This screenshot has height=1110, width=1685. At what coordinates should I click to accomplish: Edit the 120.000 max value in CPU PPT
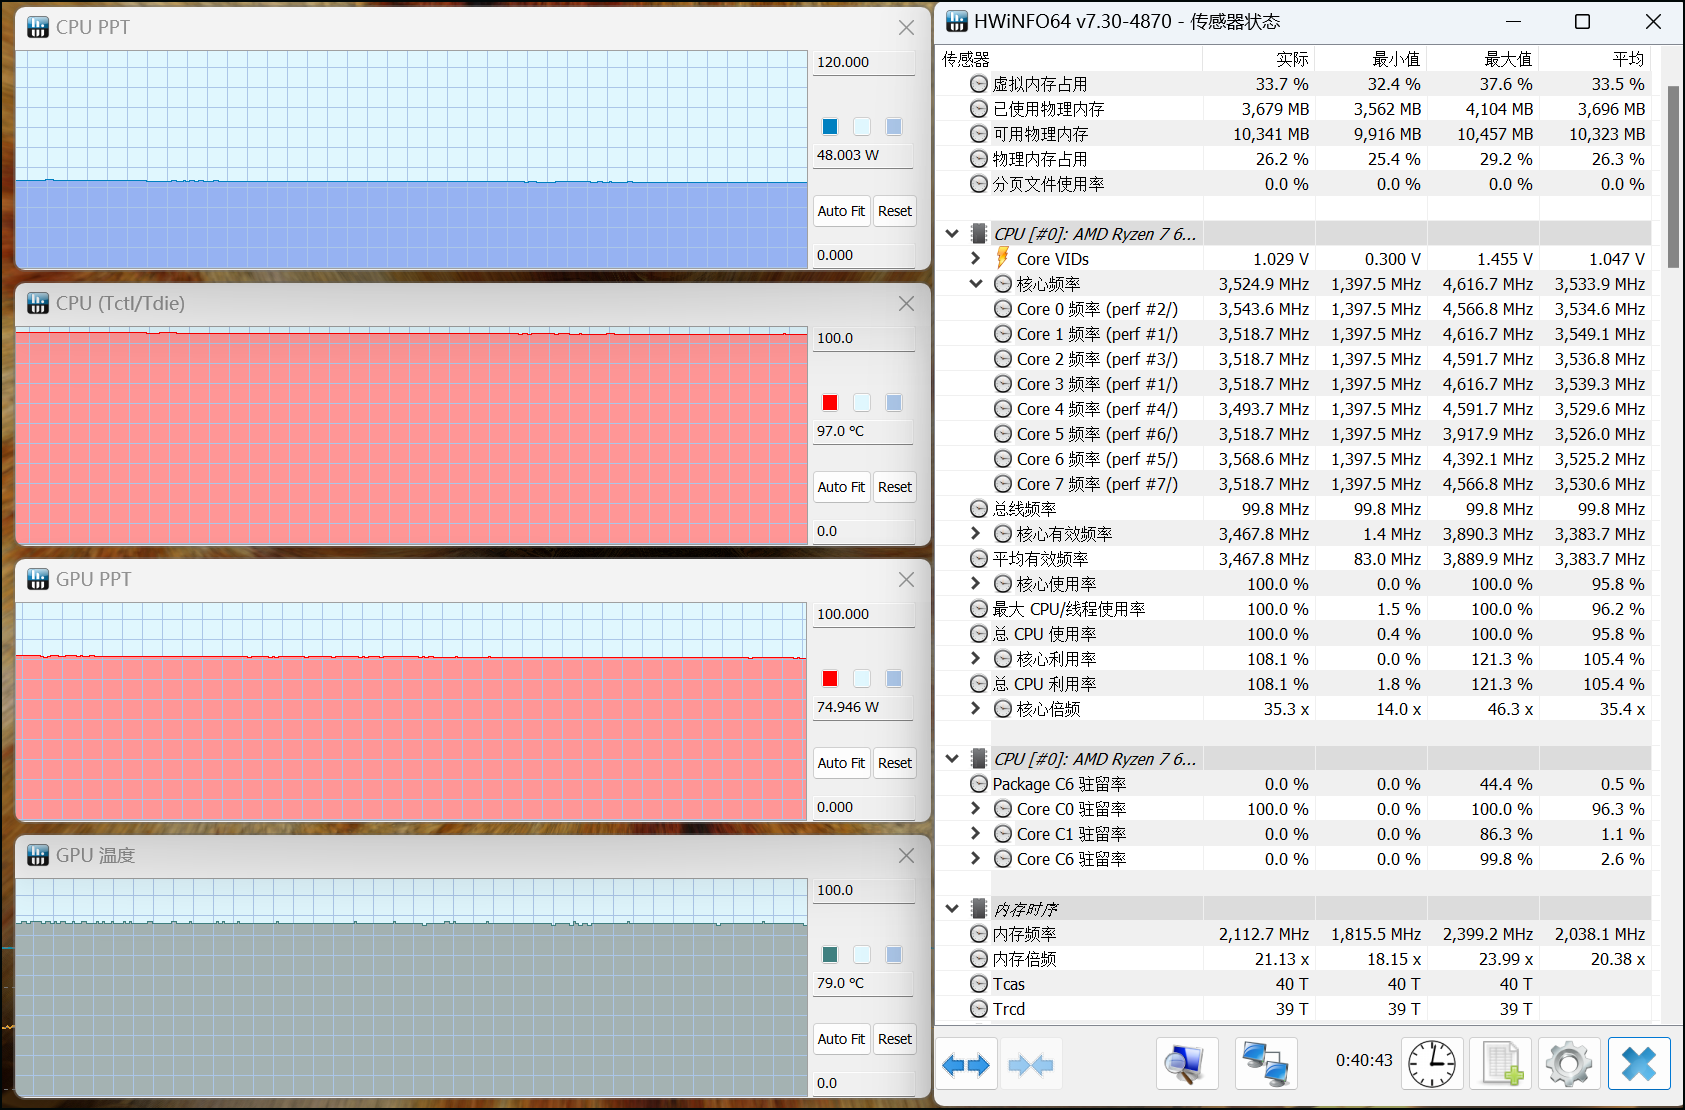(863, 62)
